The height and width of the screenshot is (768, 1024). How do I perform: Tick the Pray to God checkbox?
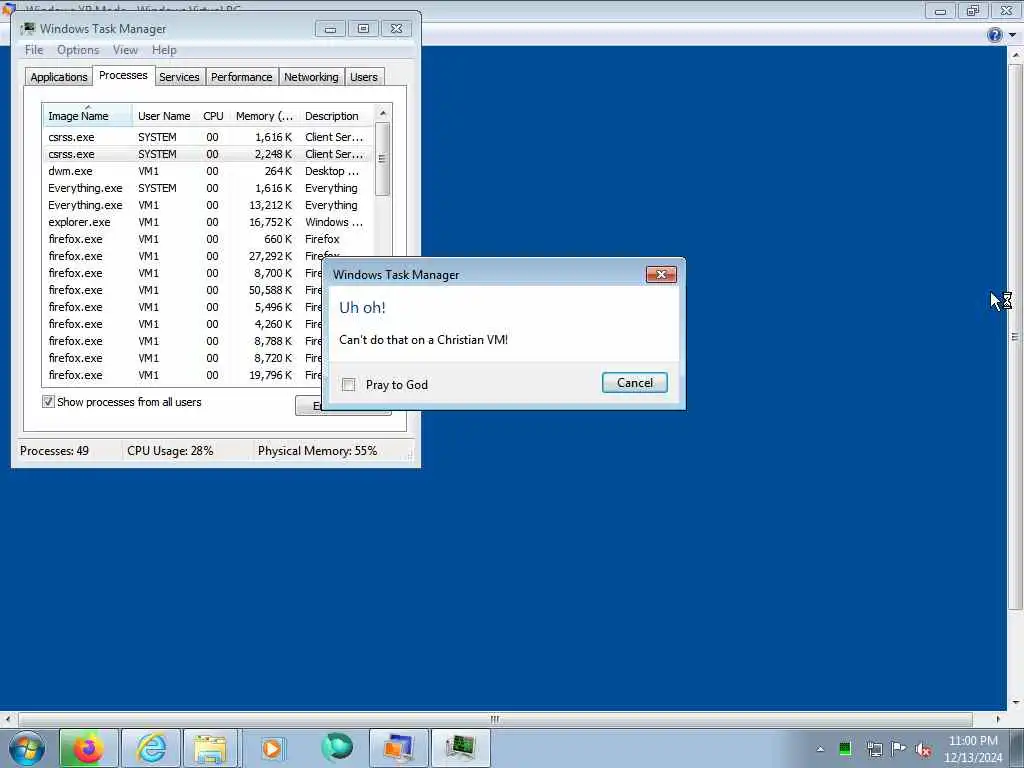pos(349,385)
